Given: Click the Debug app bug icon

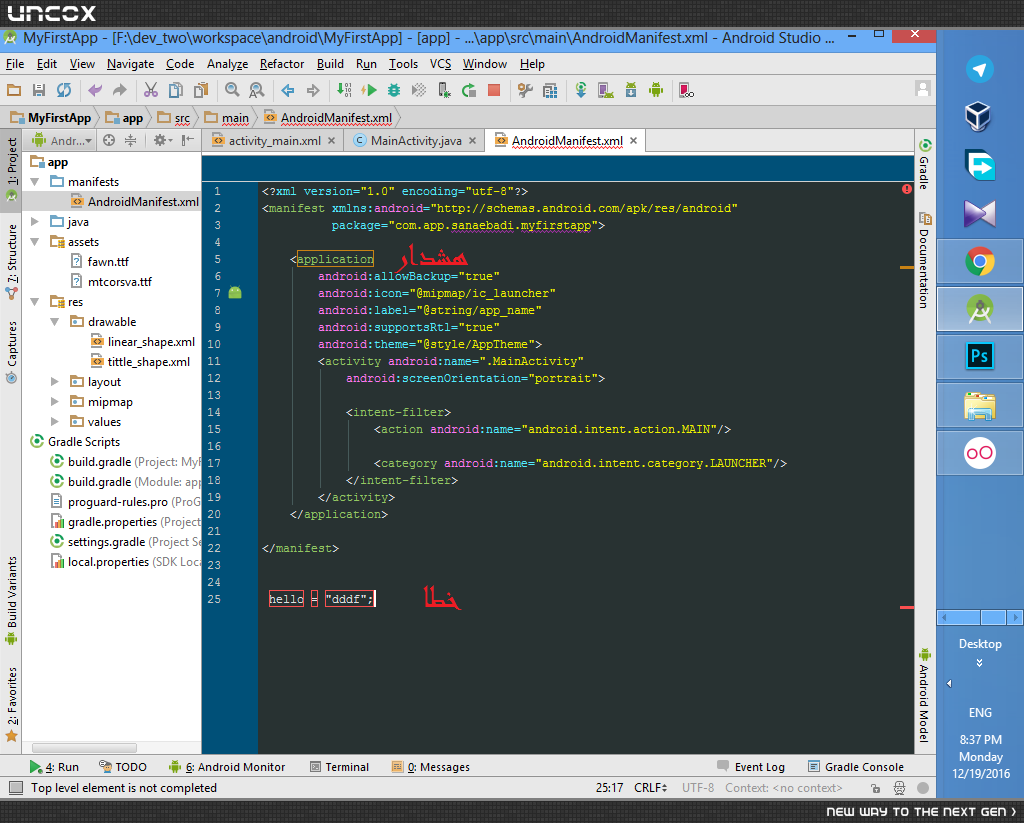Looking at the screenshot, I should 394,90.
